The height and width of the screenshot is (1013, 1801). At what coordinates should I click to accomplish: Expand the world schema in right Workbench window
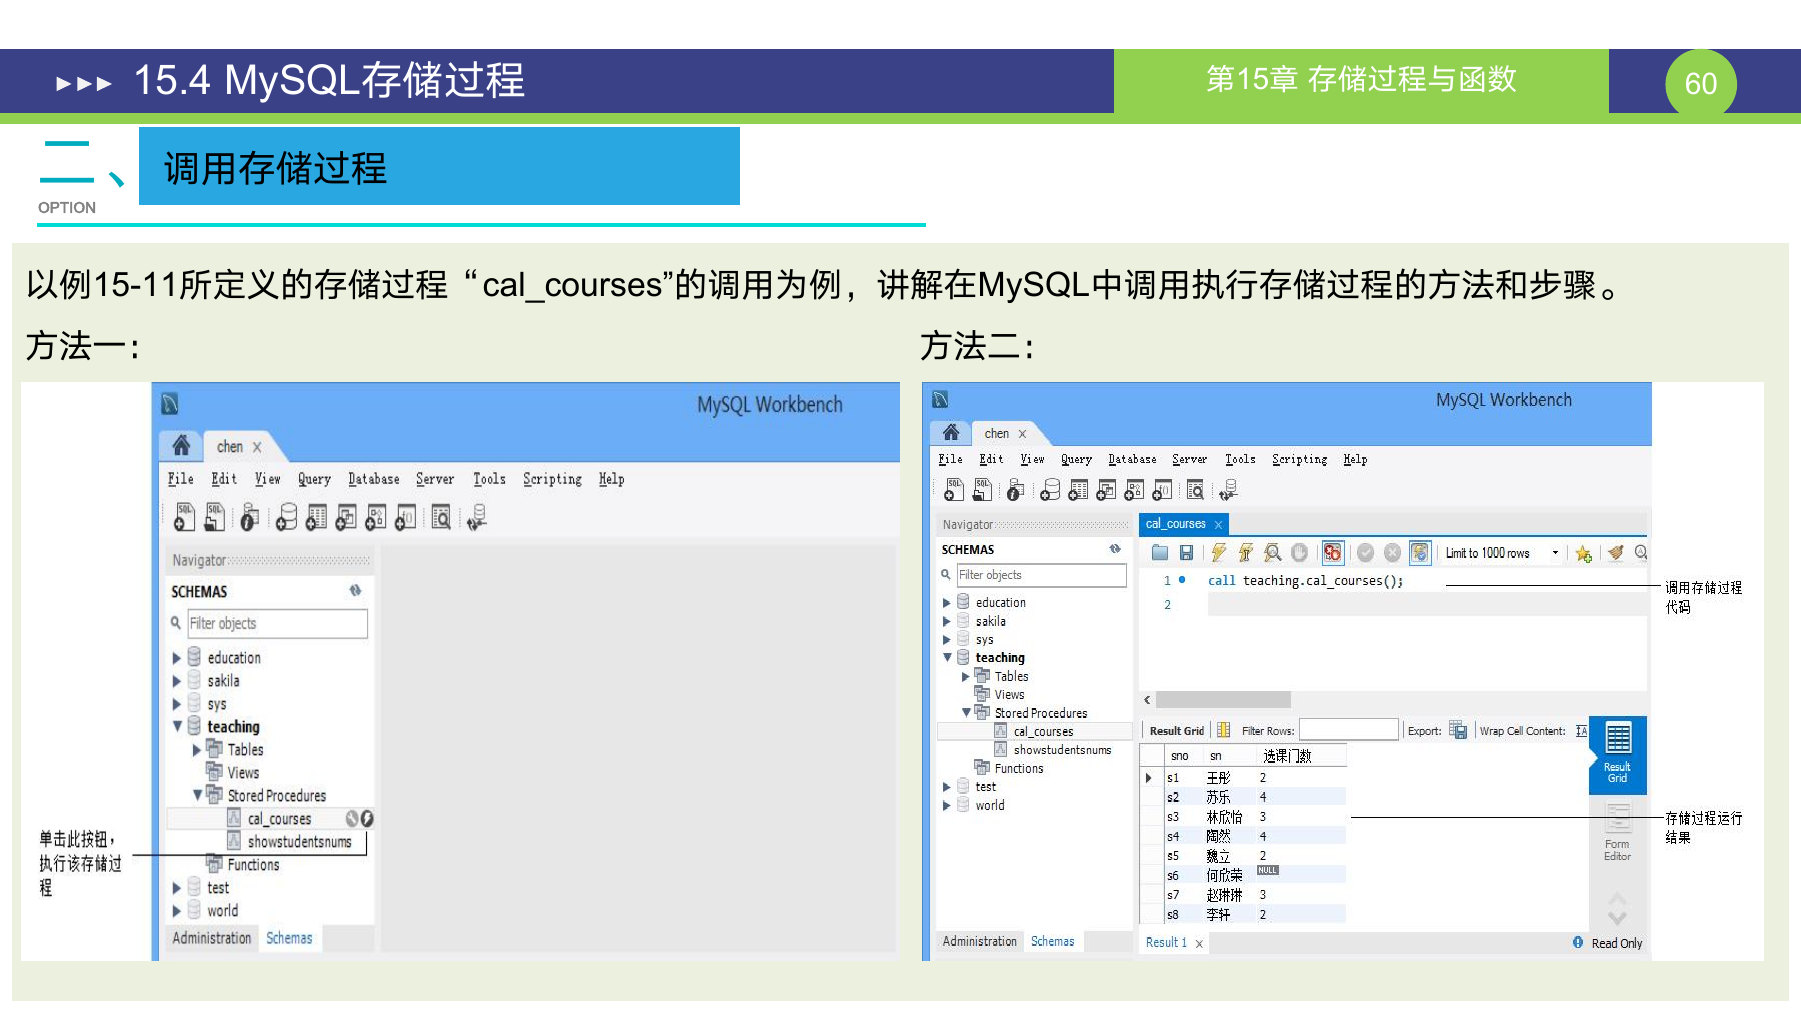click(946, 805)
